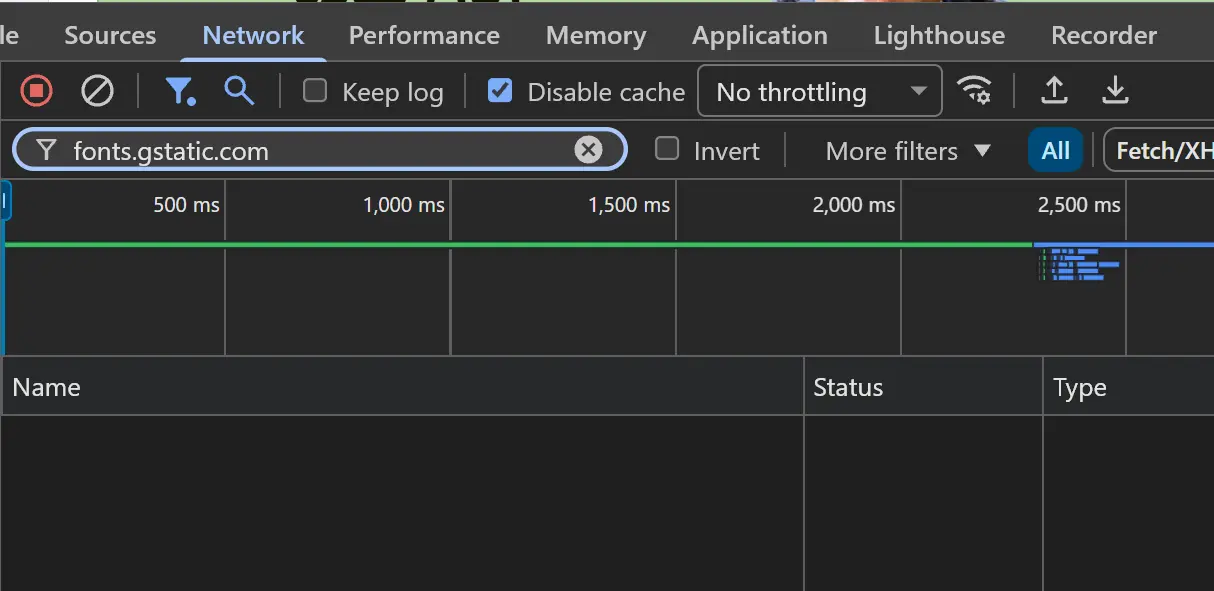Open the No throttling dropdown
Viewport: 1214px width, 591px height.
click(x=820, y=92)
